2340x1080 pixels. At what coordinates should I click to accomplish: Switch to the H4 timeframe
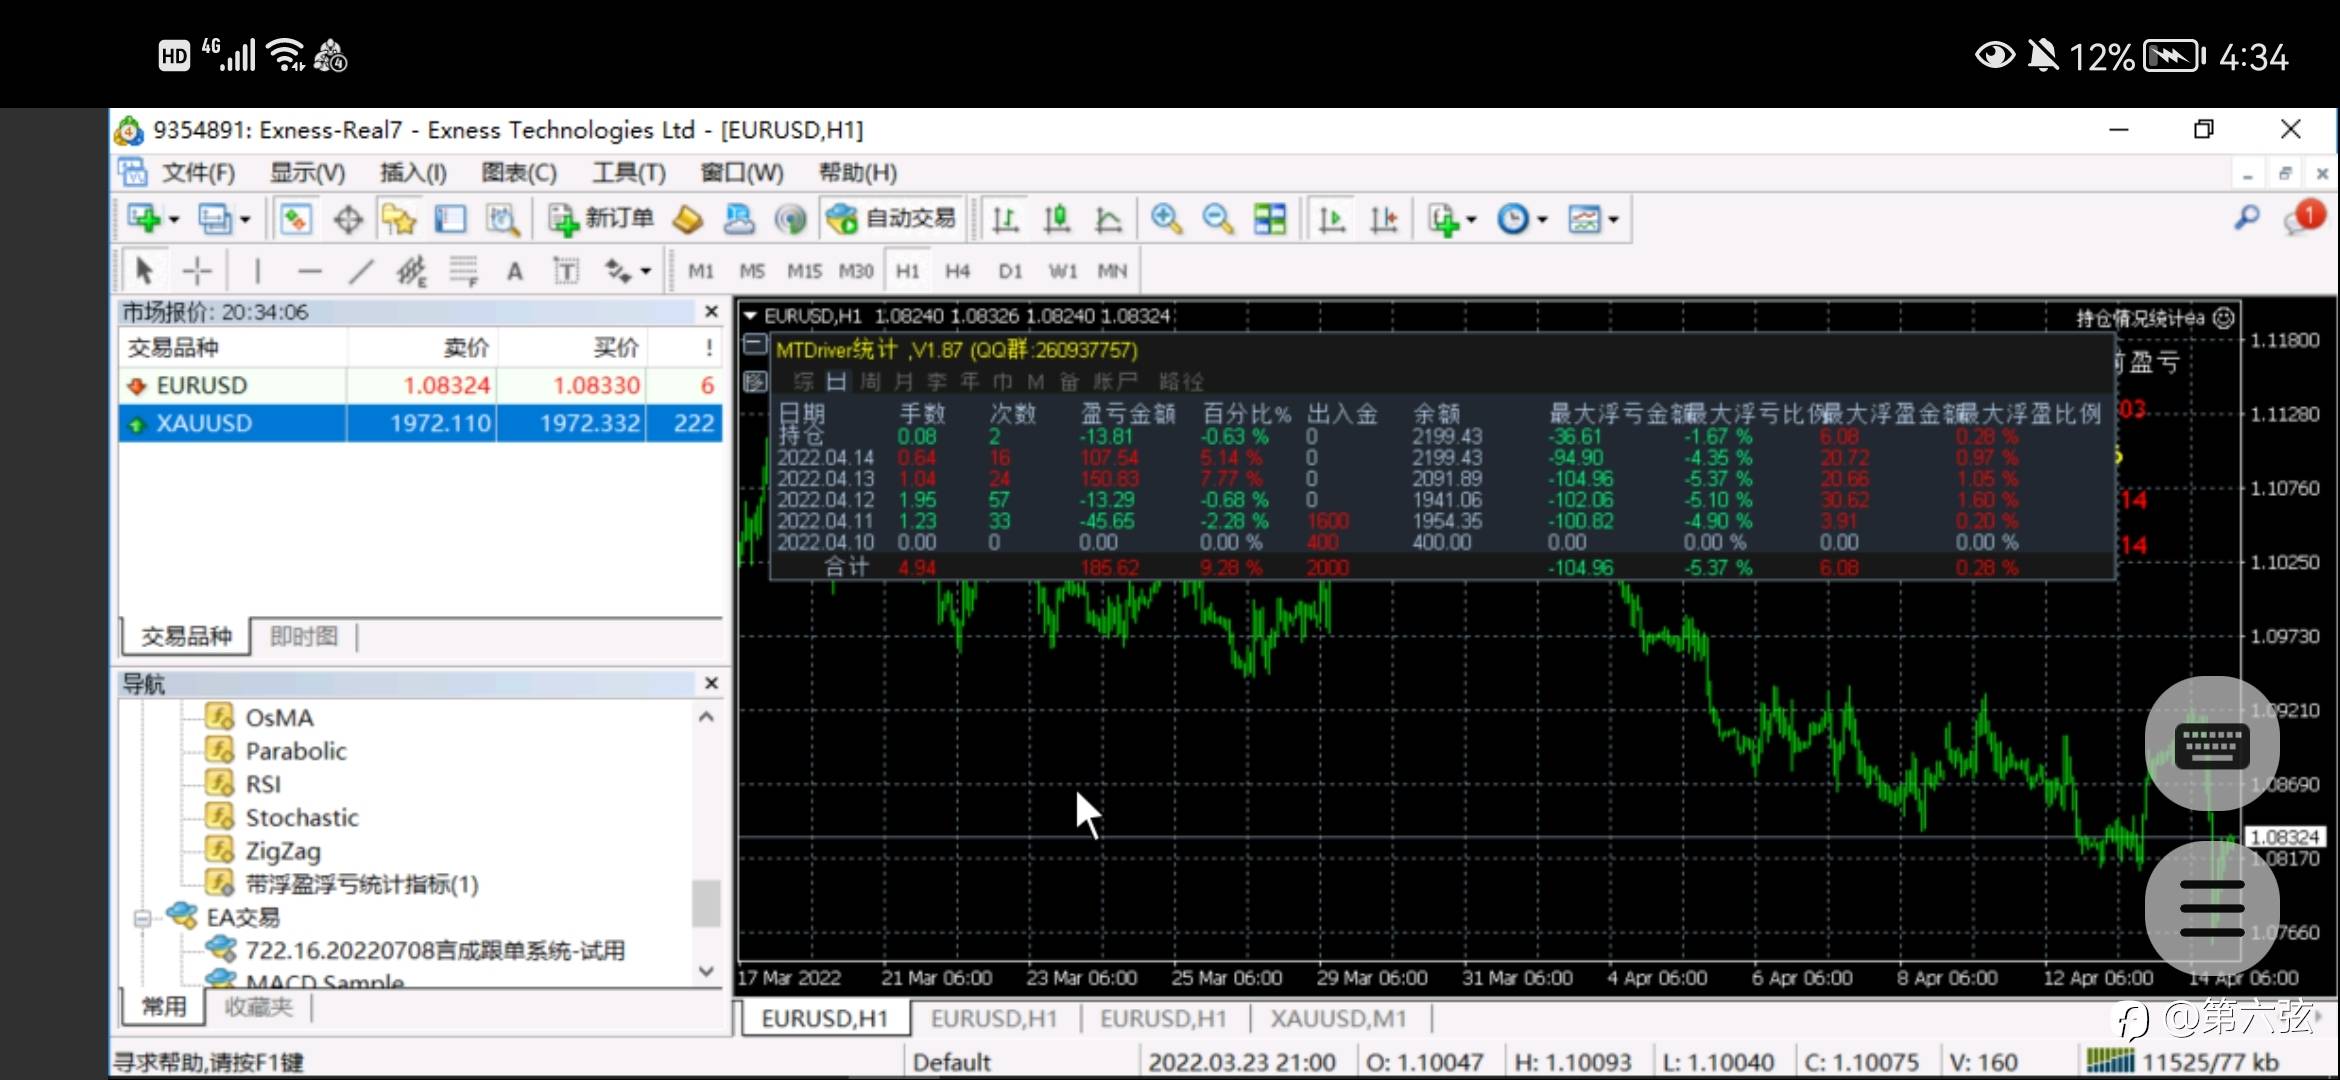point(957,271)
